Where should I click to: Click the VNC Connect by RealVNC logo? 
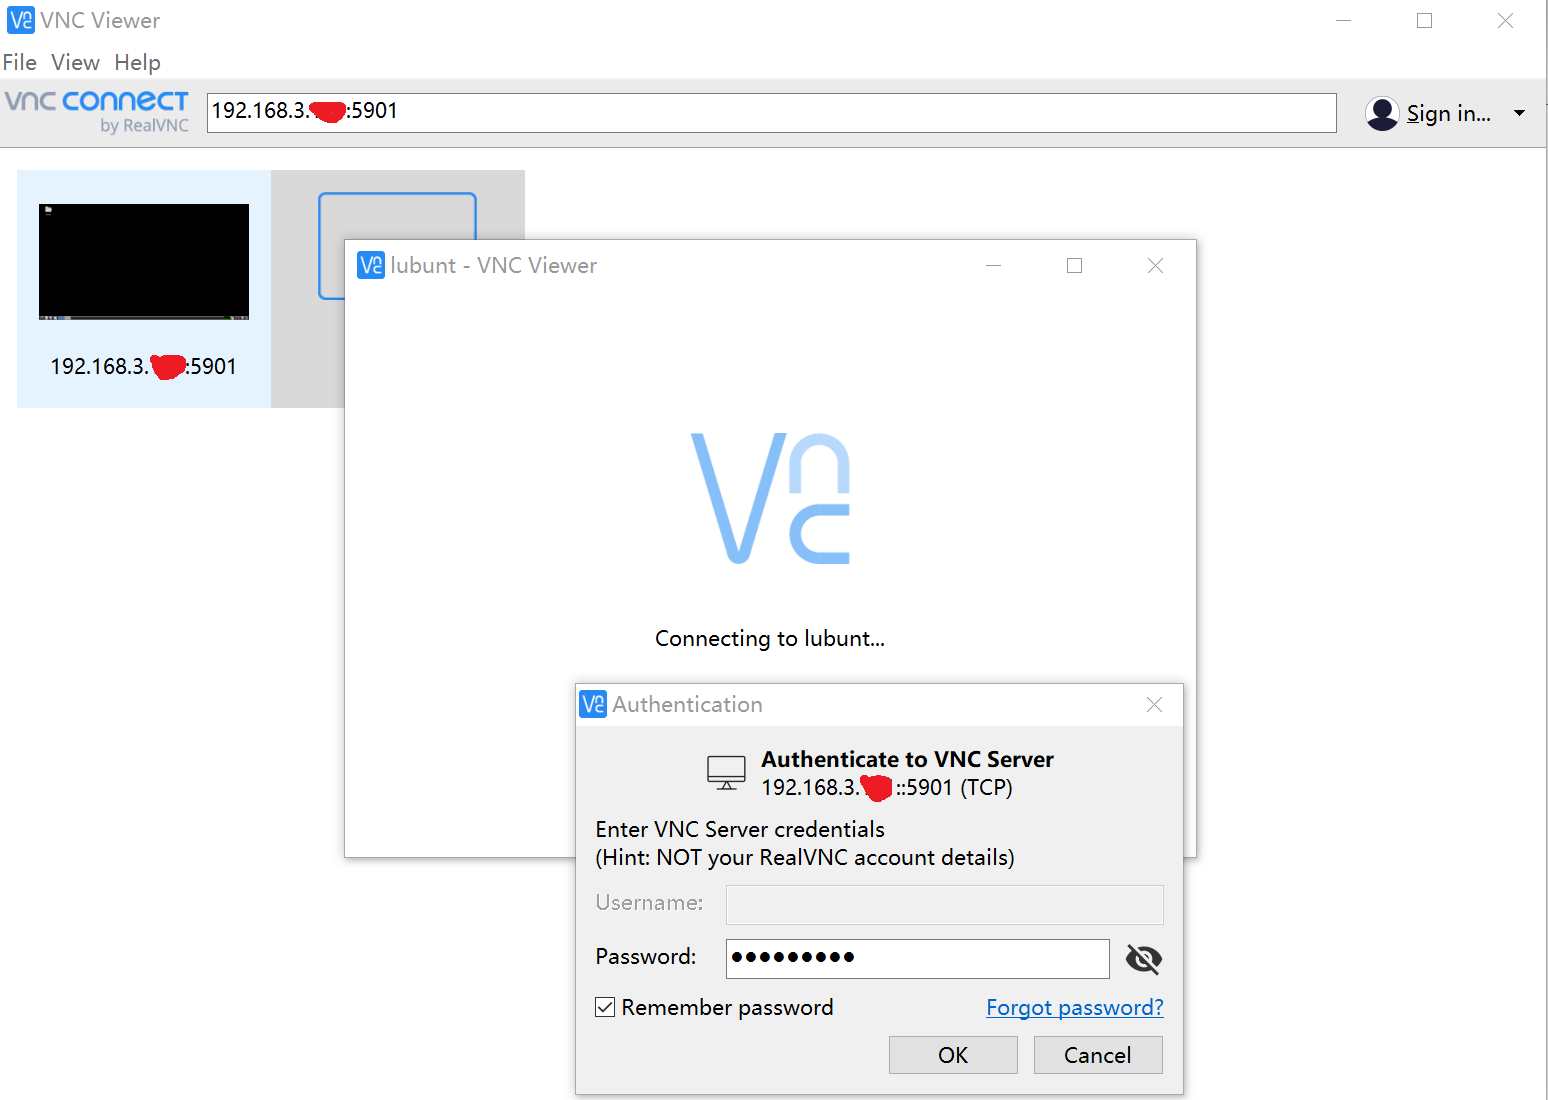click(x=97, y=112)
